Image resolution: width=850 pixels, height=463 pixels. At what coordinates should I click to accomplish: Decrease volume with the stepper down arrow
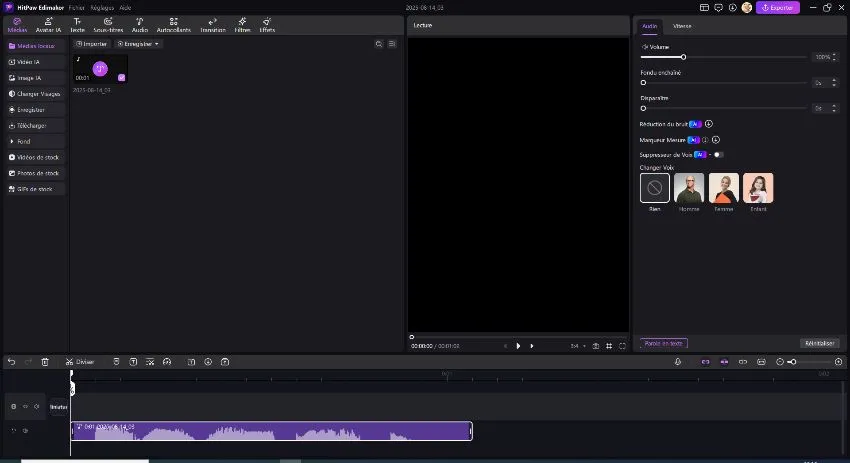pos(834,59)
